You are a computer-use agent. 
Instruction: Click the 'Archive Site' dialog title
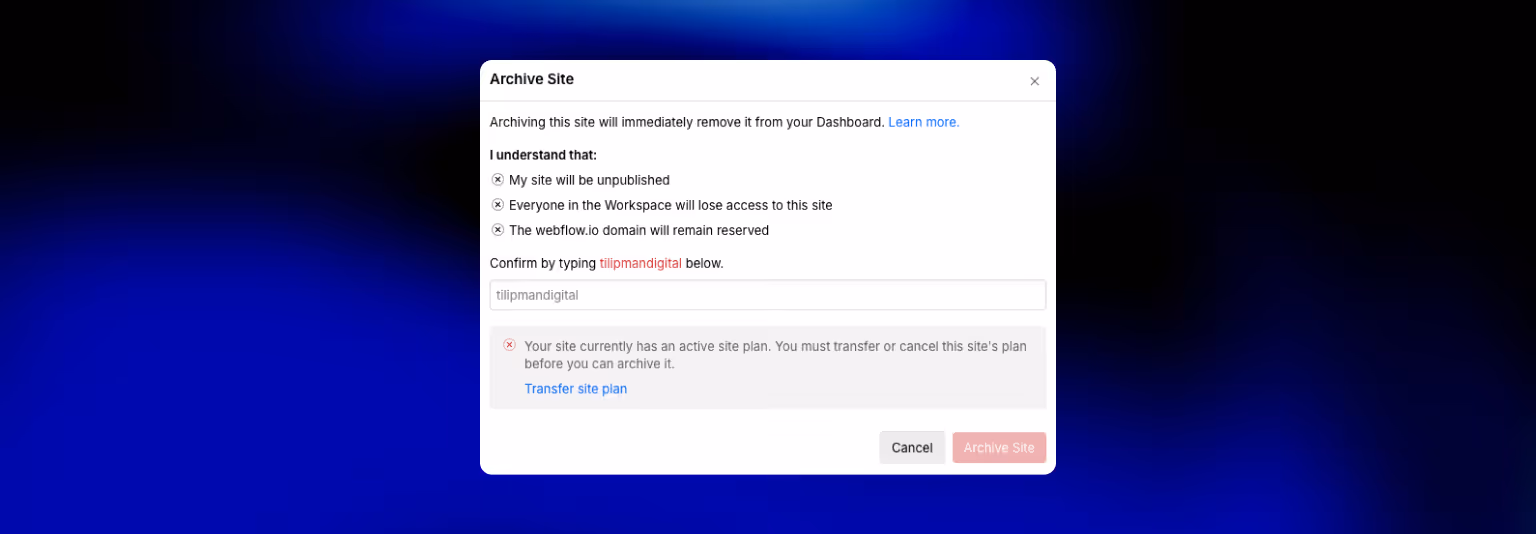(532, 79)
